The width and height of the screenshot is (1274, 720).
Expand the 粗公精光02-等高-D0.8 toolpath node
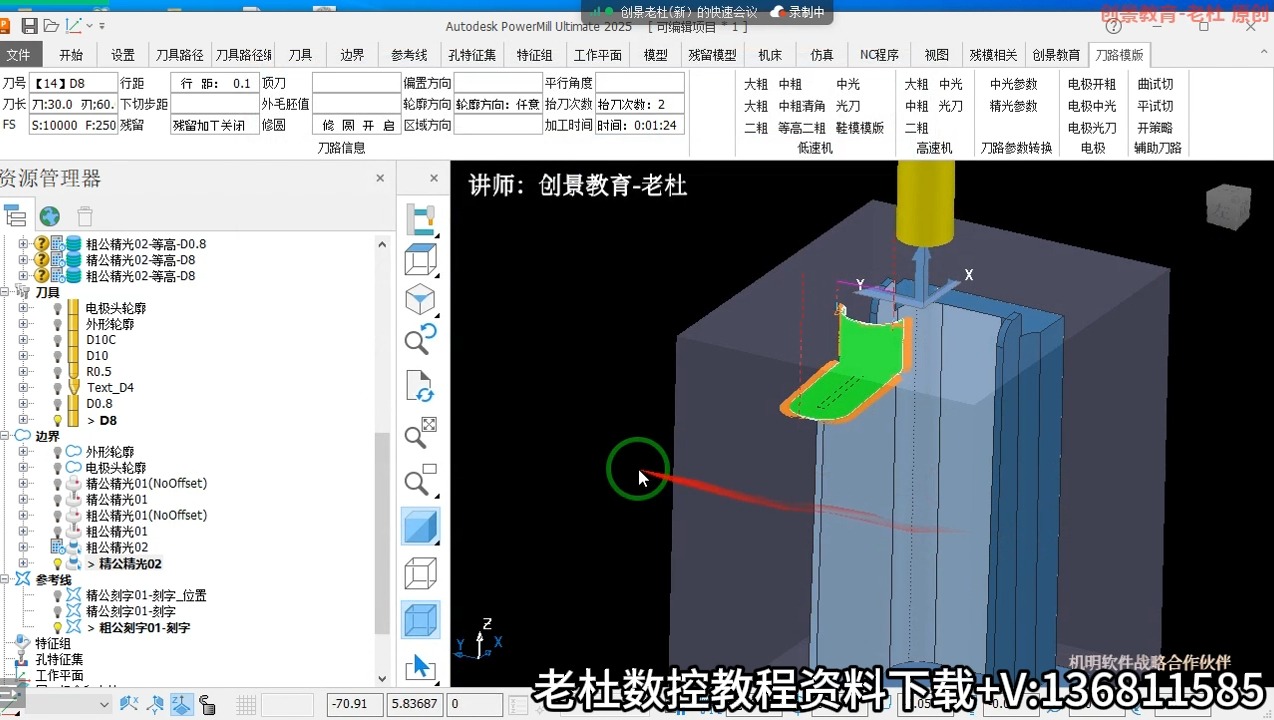point(23,244)
